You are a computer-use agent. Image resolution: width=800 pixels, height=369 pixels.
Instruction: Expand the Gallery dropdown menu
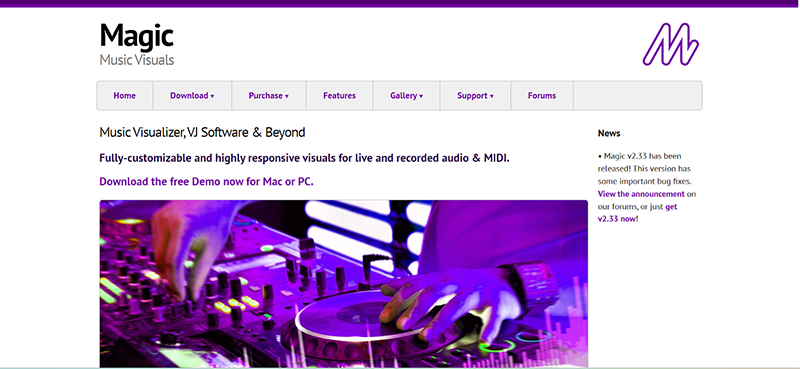pyautogui.click(x=406, y=95)
